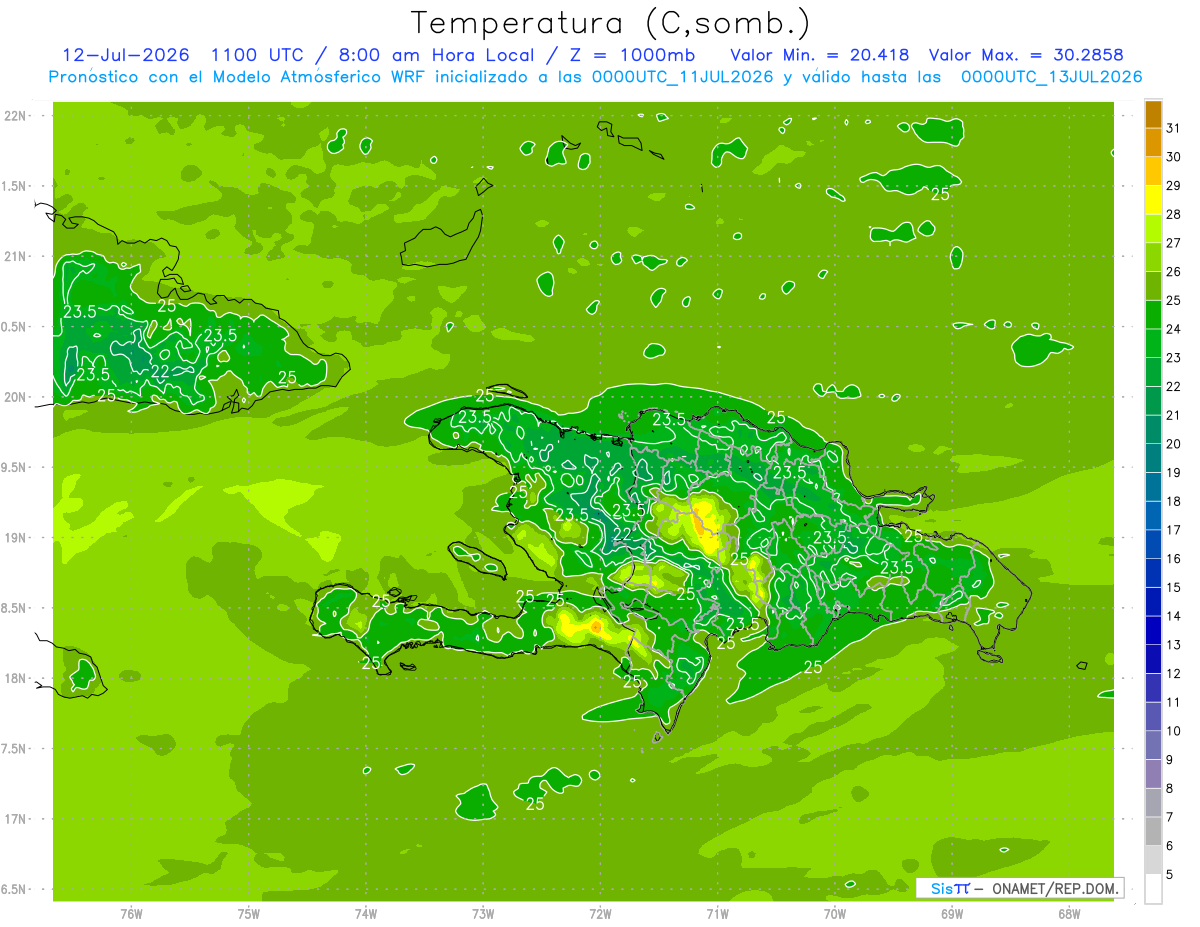
Task: Click the "20N" latitude label
Action: 17,397
